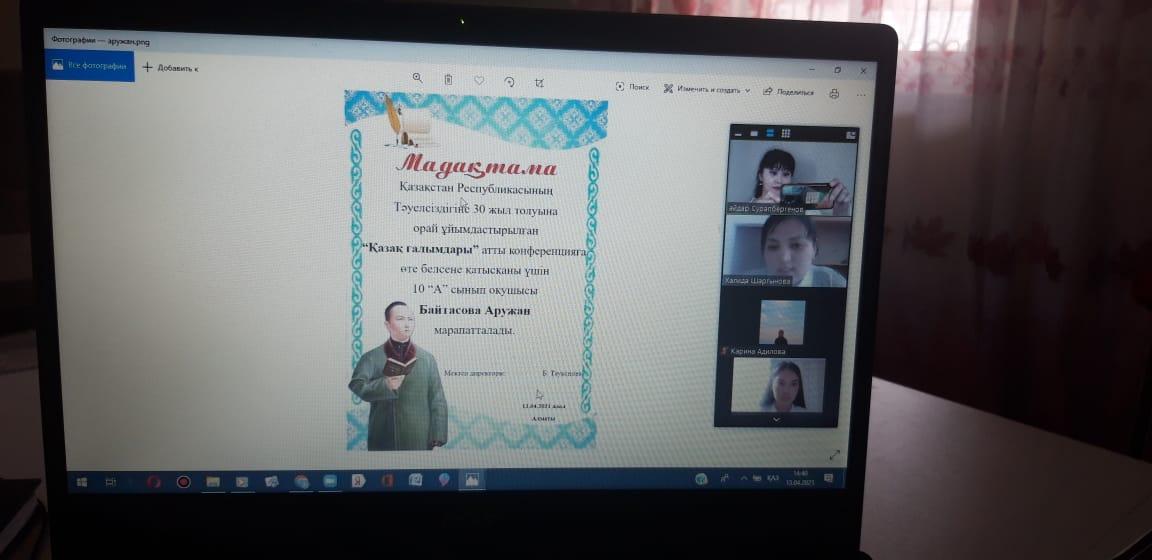Image resolution: width=1152 pixels, height=560 pixels.
Task: Click the 'Поделиться' share button
Action: [788, 91]
